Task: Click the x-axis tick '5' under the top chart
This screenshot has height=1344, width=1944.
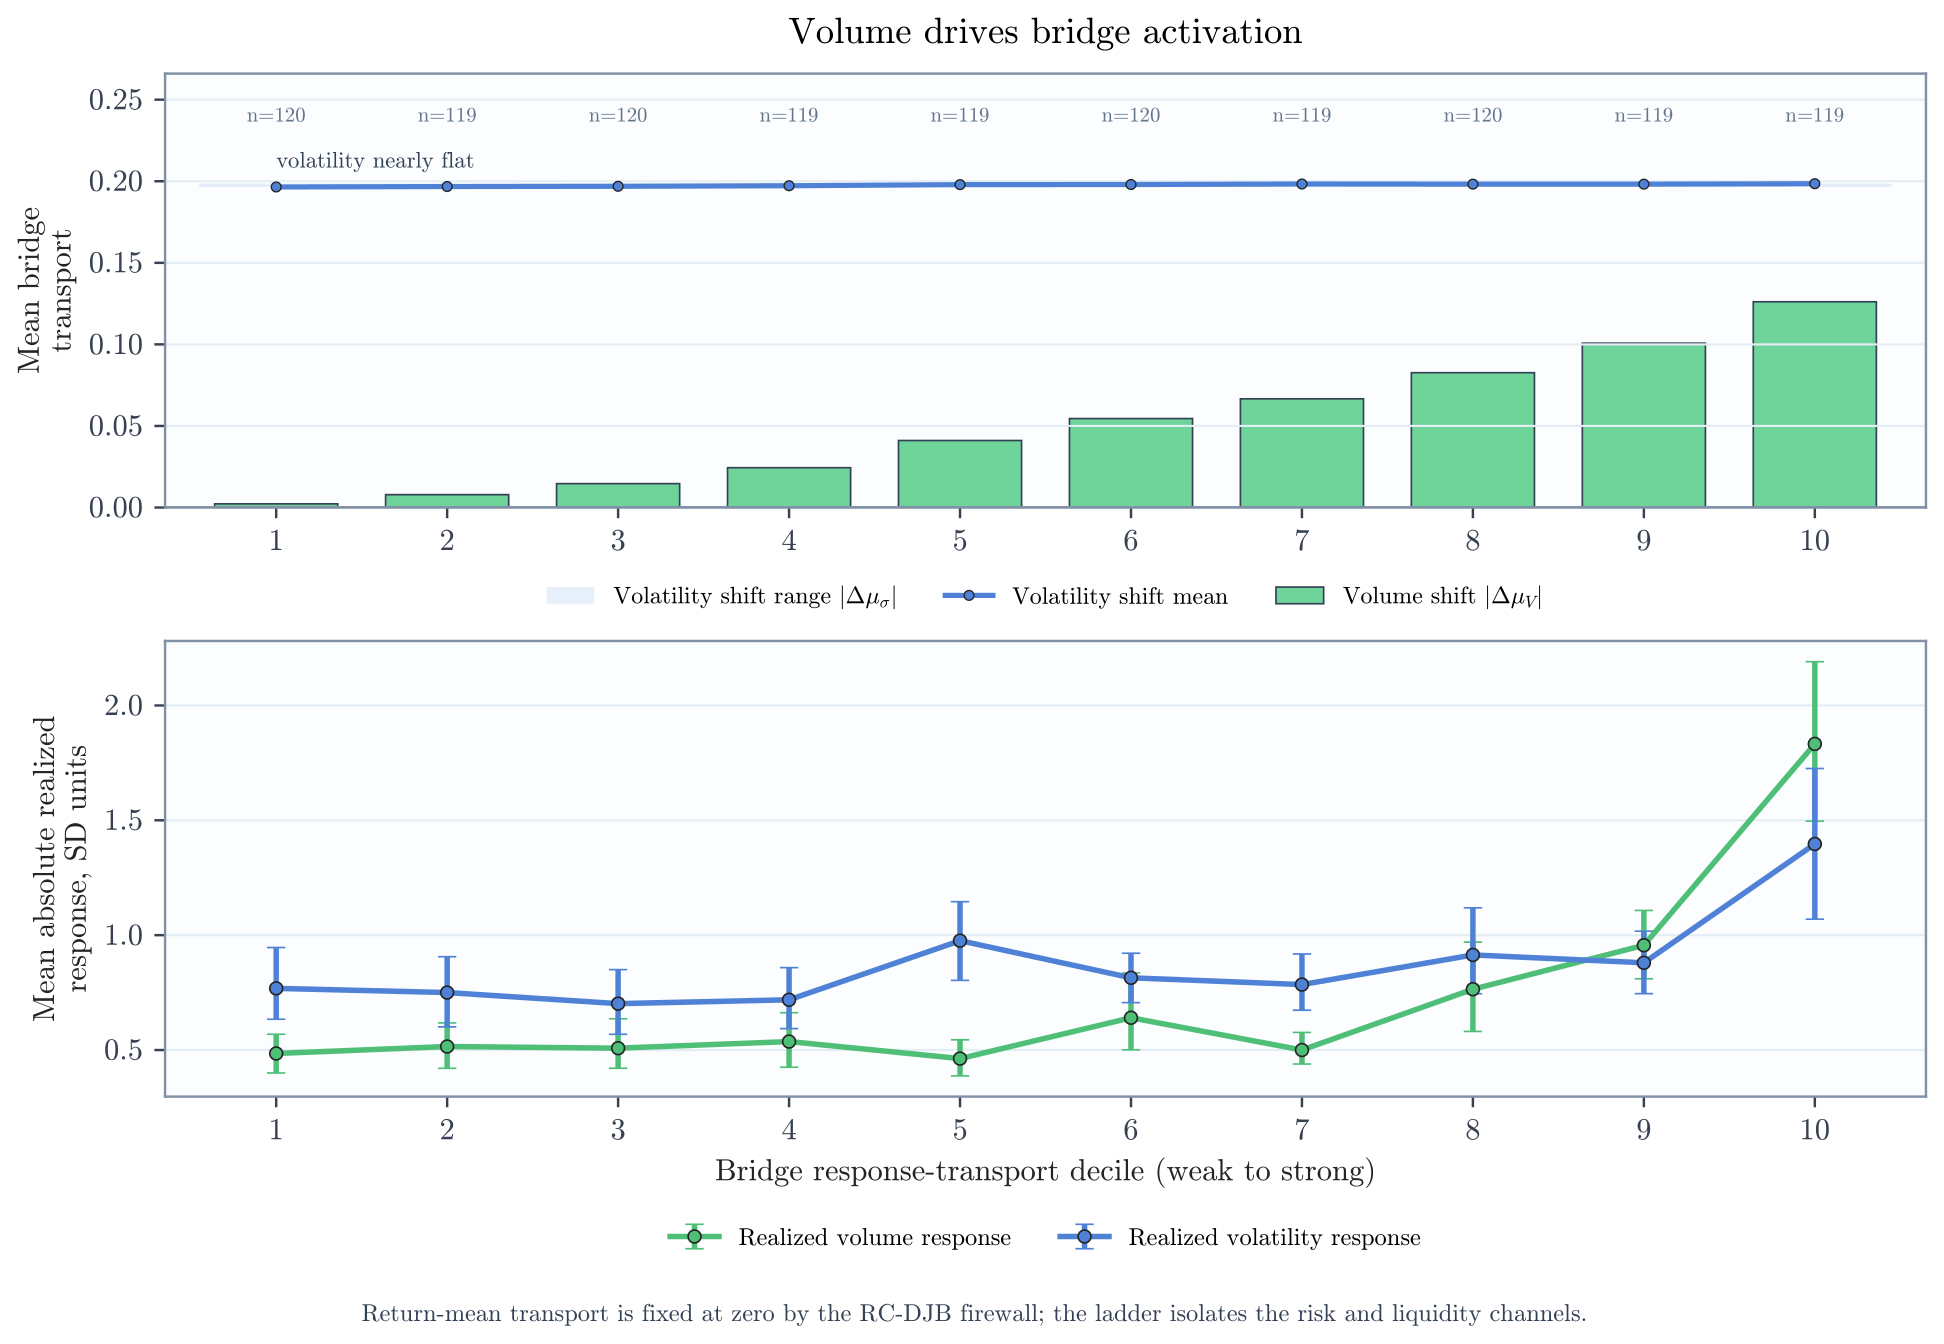Action: 959,541
